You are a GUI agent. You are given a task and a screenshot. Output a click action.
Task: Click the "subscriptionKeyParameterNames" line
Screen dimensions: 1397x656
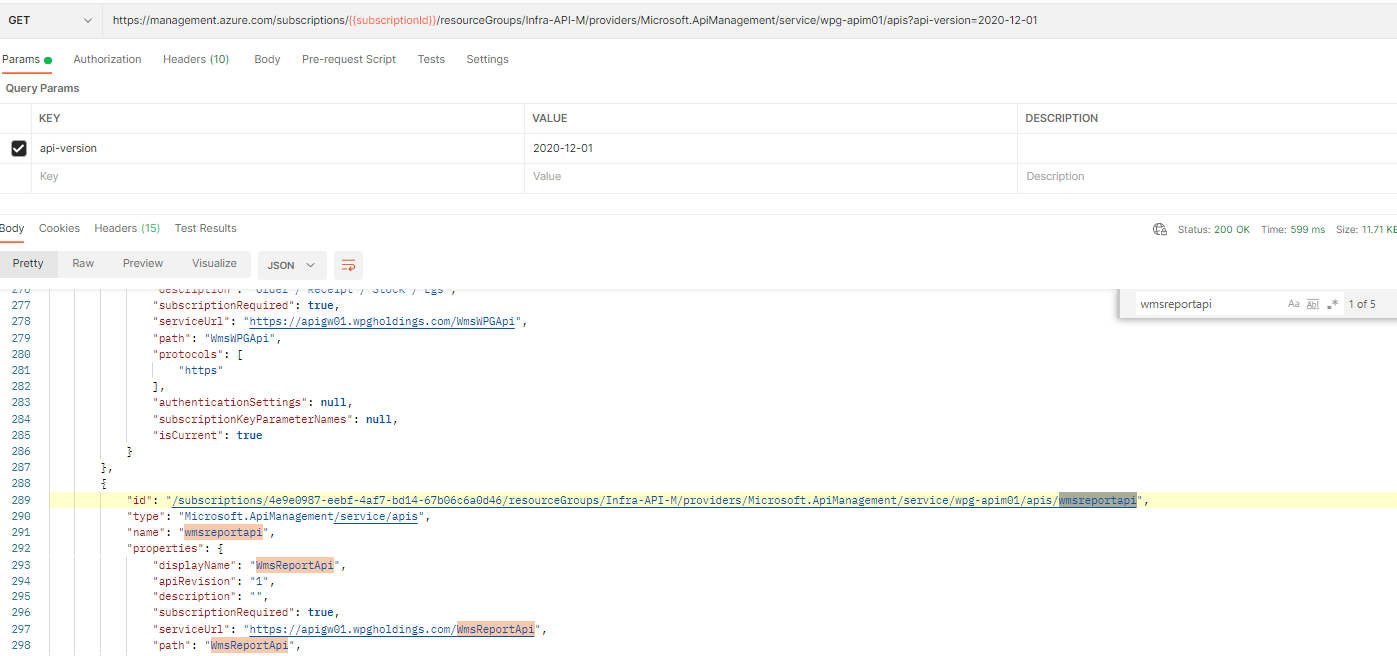(275, 419)
